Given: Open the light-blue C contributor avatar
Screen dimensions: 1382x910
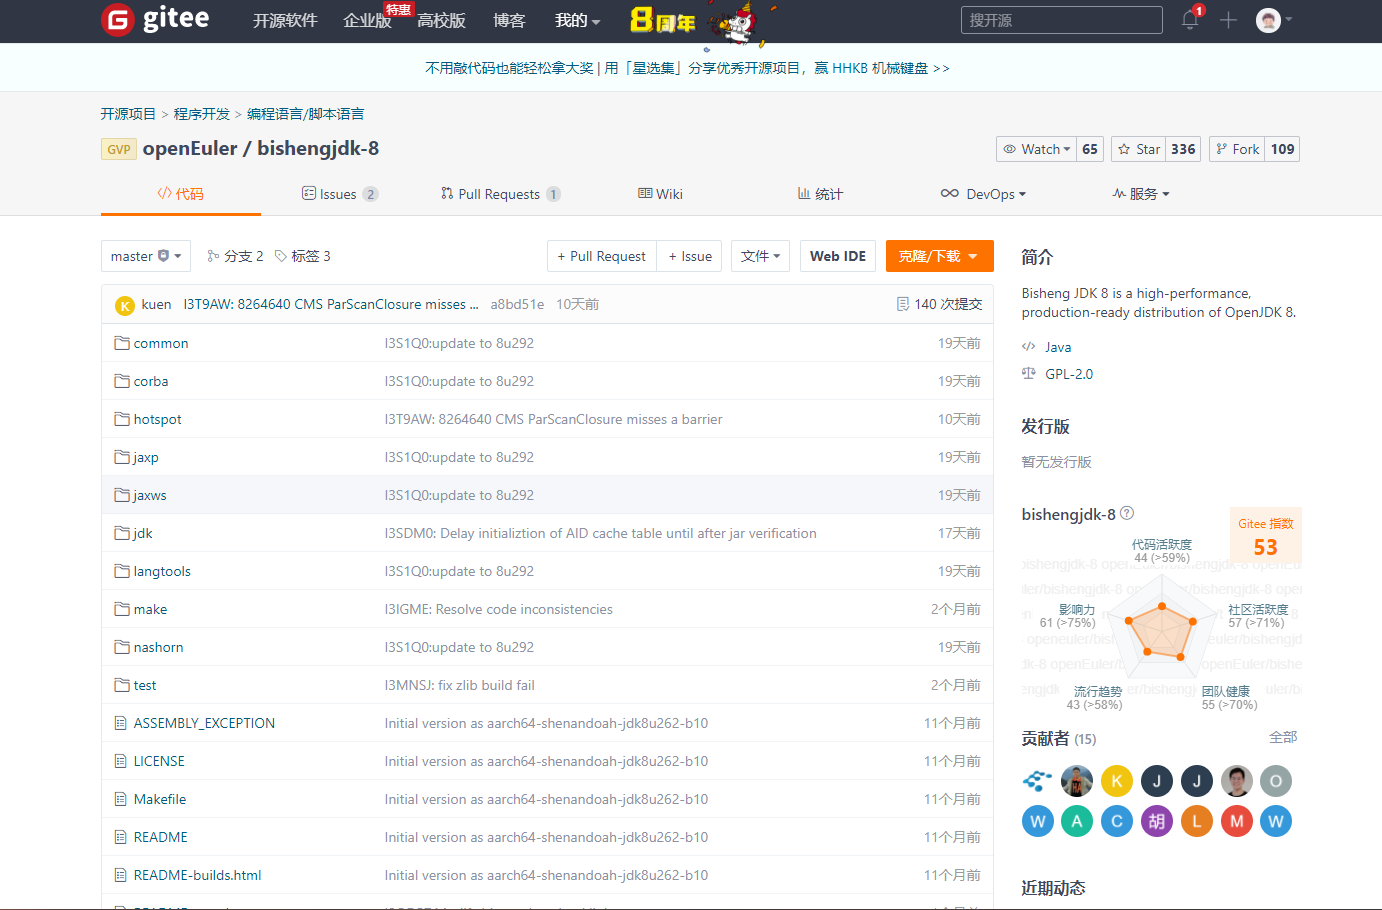Looking at the screenshot, I should tap(1117, 821).
